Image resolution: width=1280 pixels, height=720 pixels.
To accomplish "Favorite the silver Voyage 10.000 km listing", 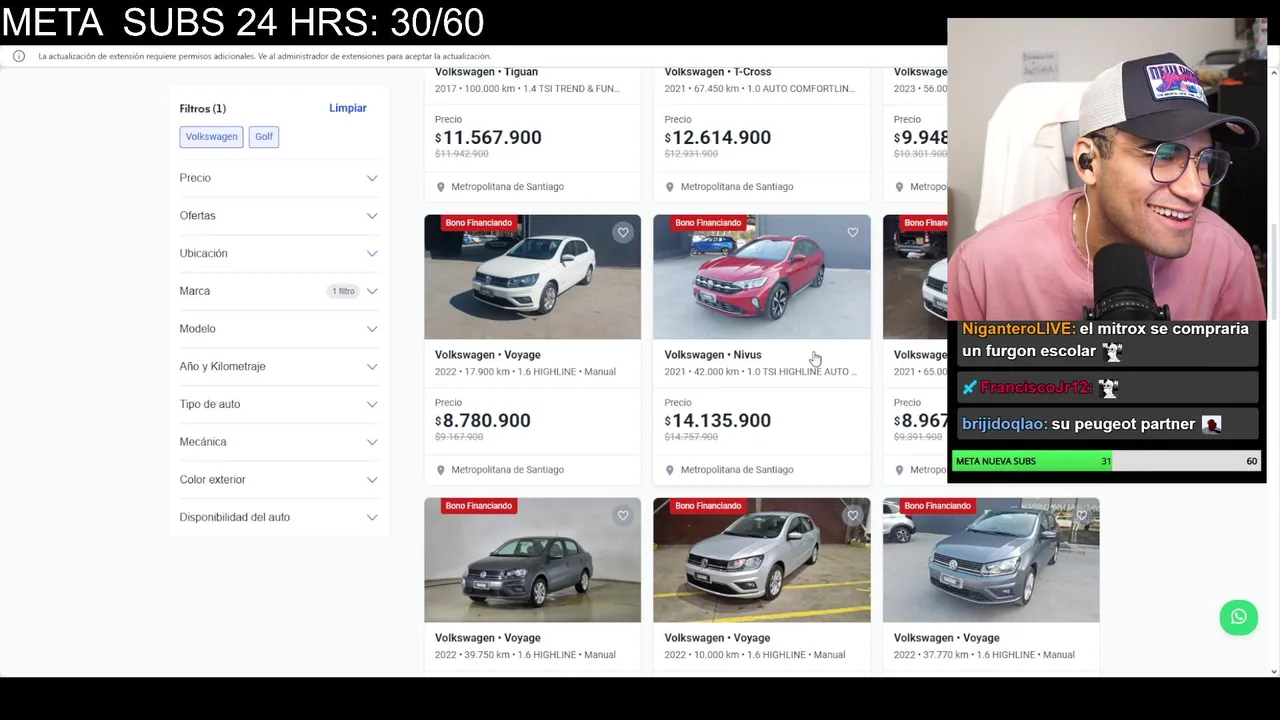I will pos(853,515).
